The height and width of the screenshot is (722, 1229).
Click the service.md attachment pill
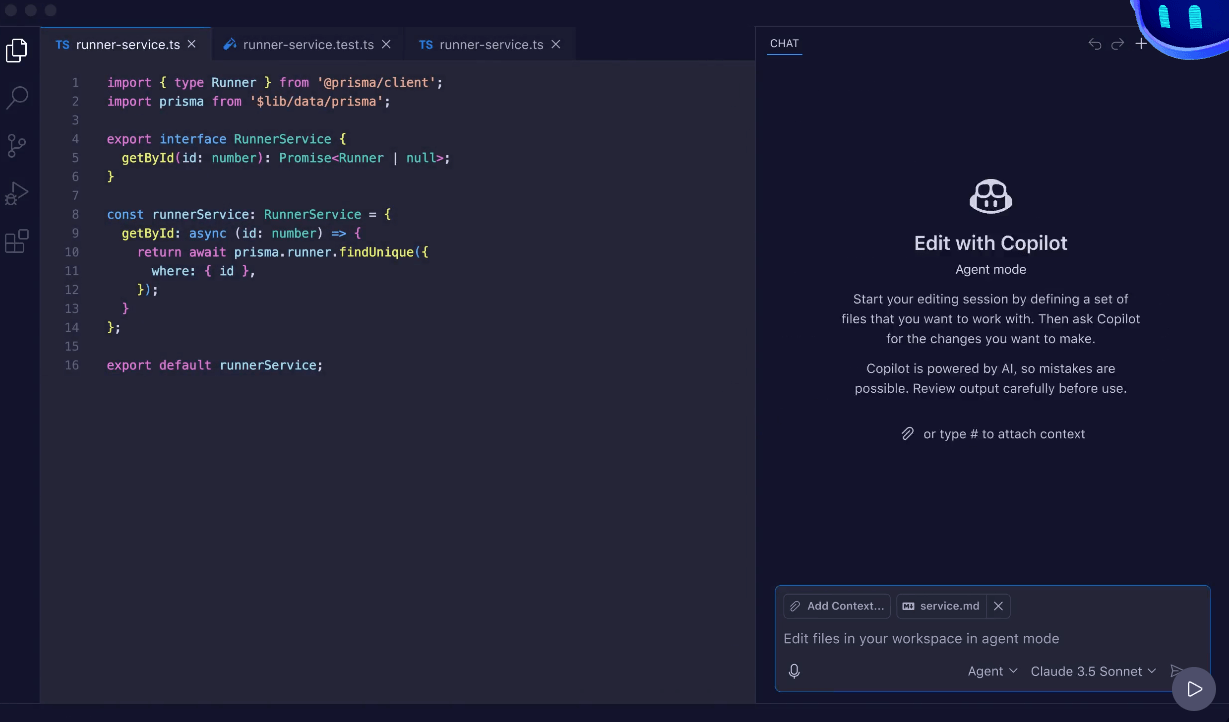(946, 606)
